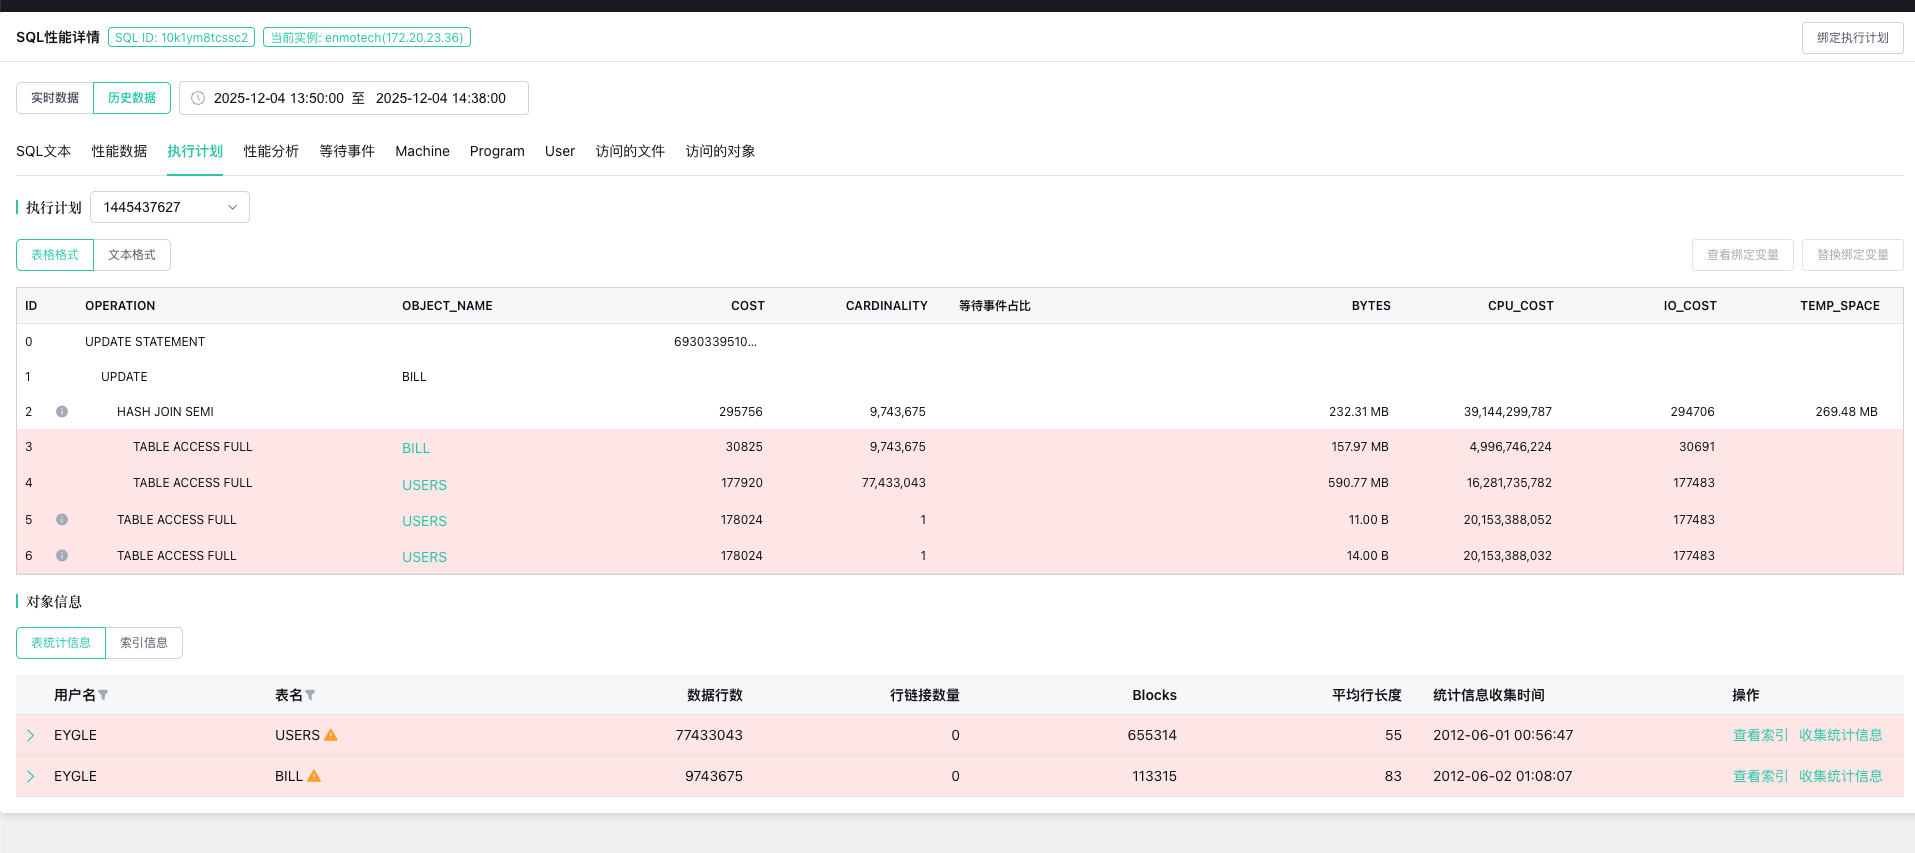Screen dimensions: 1915x853
Task: Open the Machine tab
Action: (x=422, y=151)
